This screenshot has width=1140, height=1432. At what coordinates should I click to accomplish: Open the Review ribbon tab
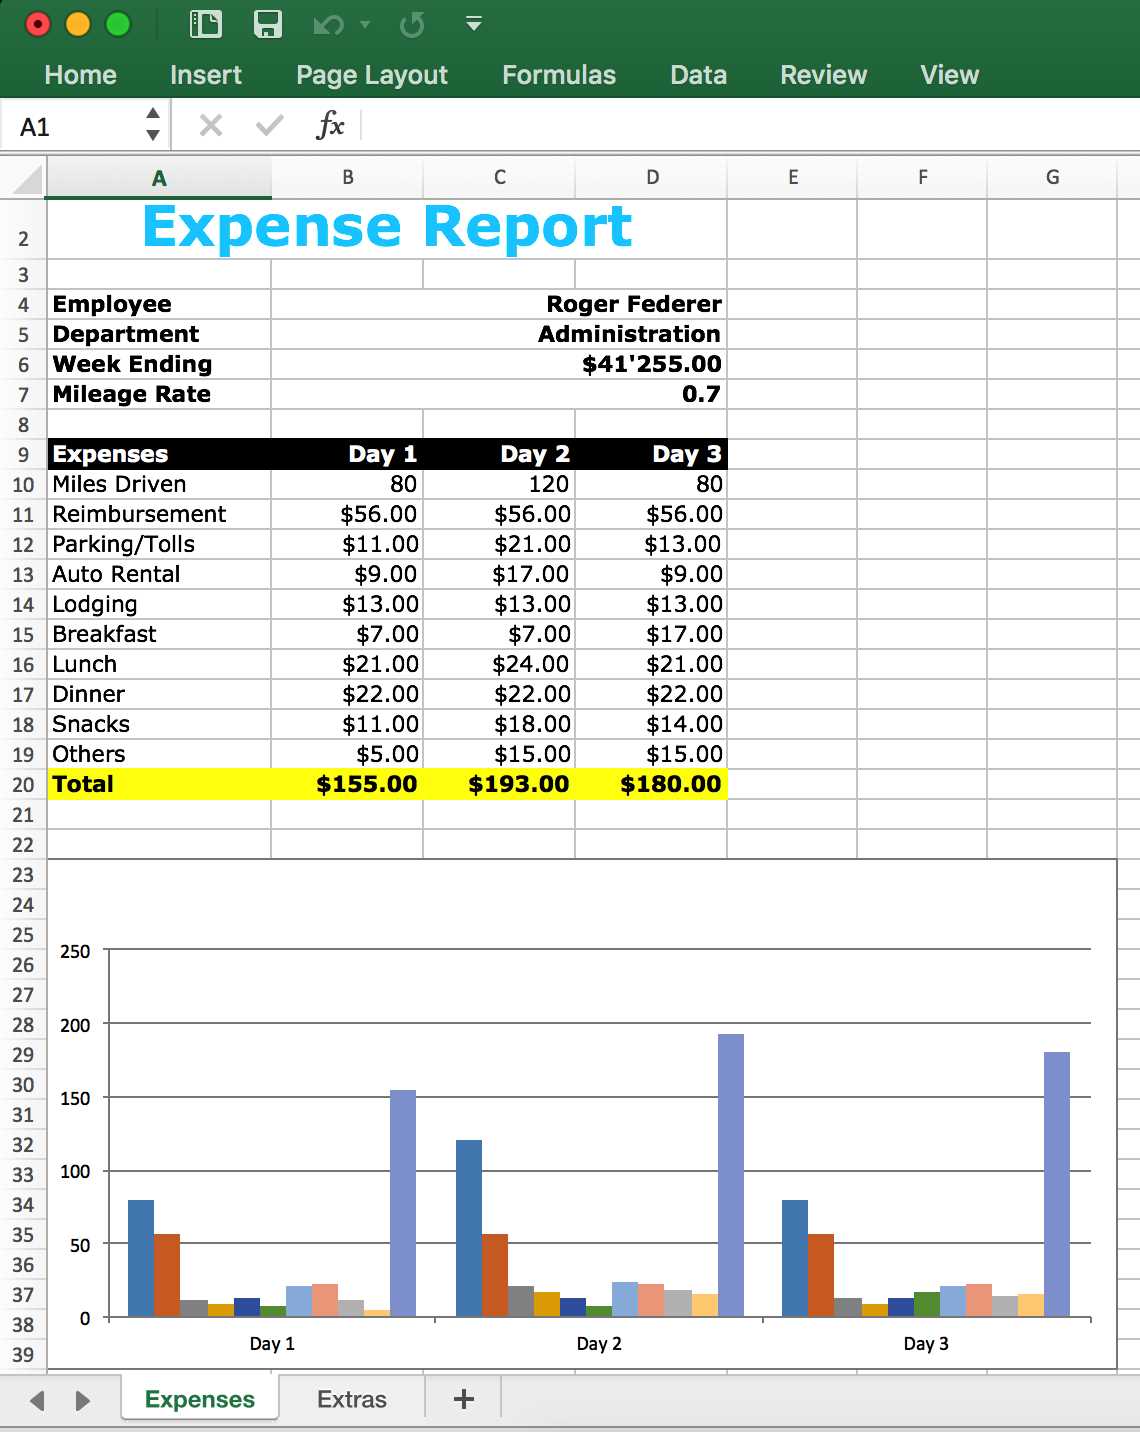822,74
